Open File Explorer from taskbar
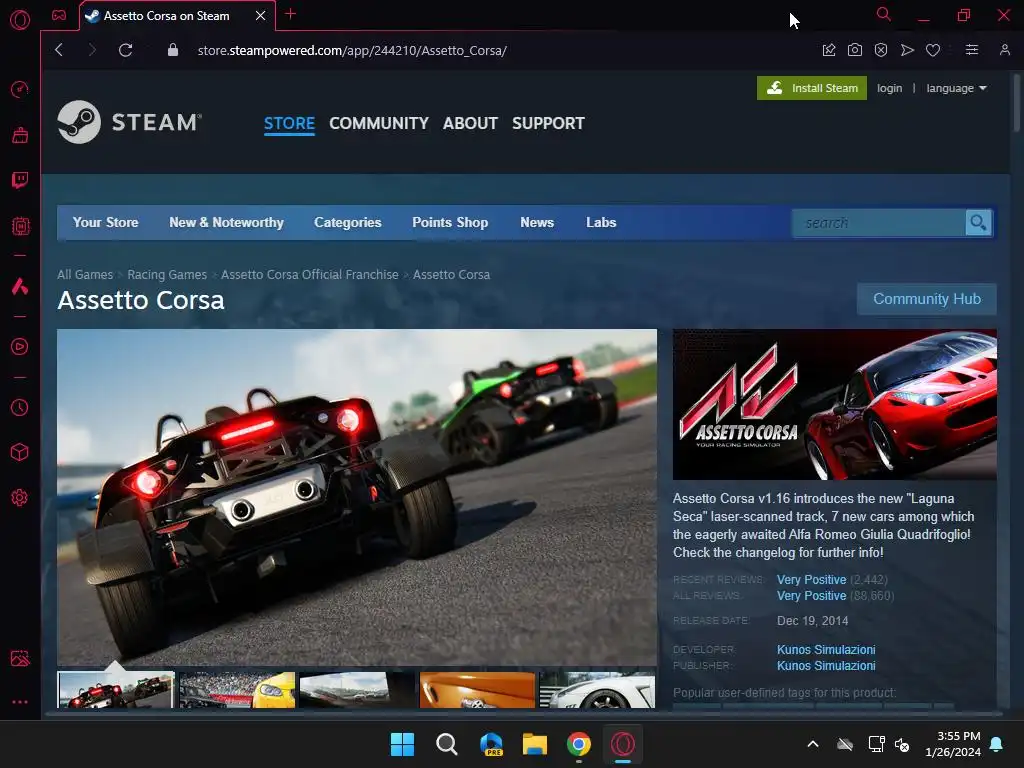1024x768 pixels. coord(534,744)
